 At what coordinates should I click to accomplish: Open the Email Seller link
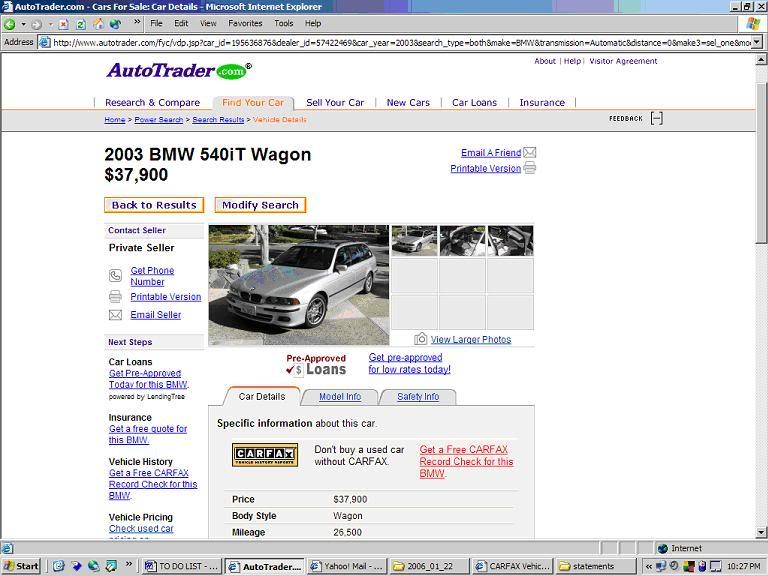point(156,315)
